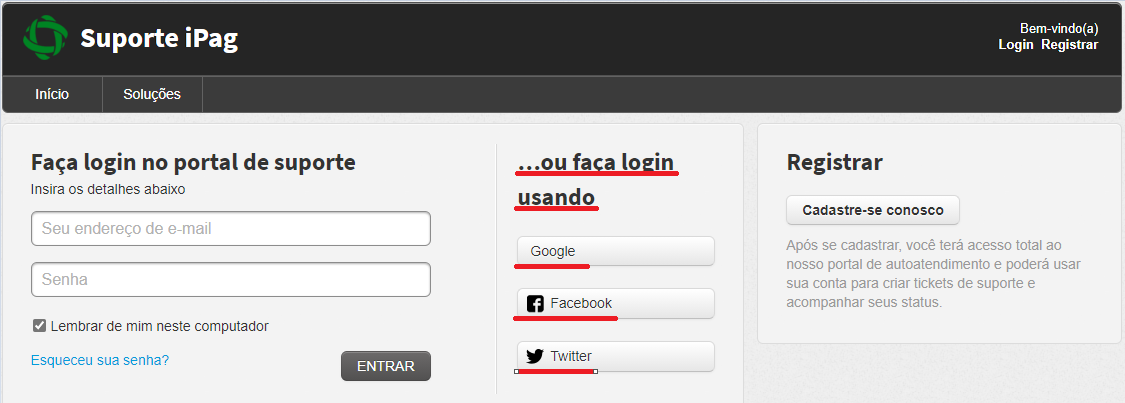Image resolution: width=1125 pixels, height=403 pixels.
Task: Focus the Senha password field
Action: [231, 280]
